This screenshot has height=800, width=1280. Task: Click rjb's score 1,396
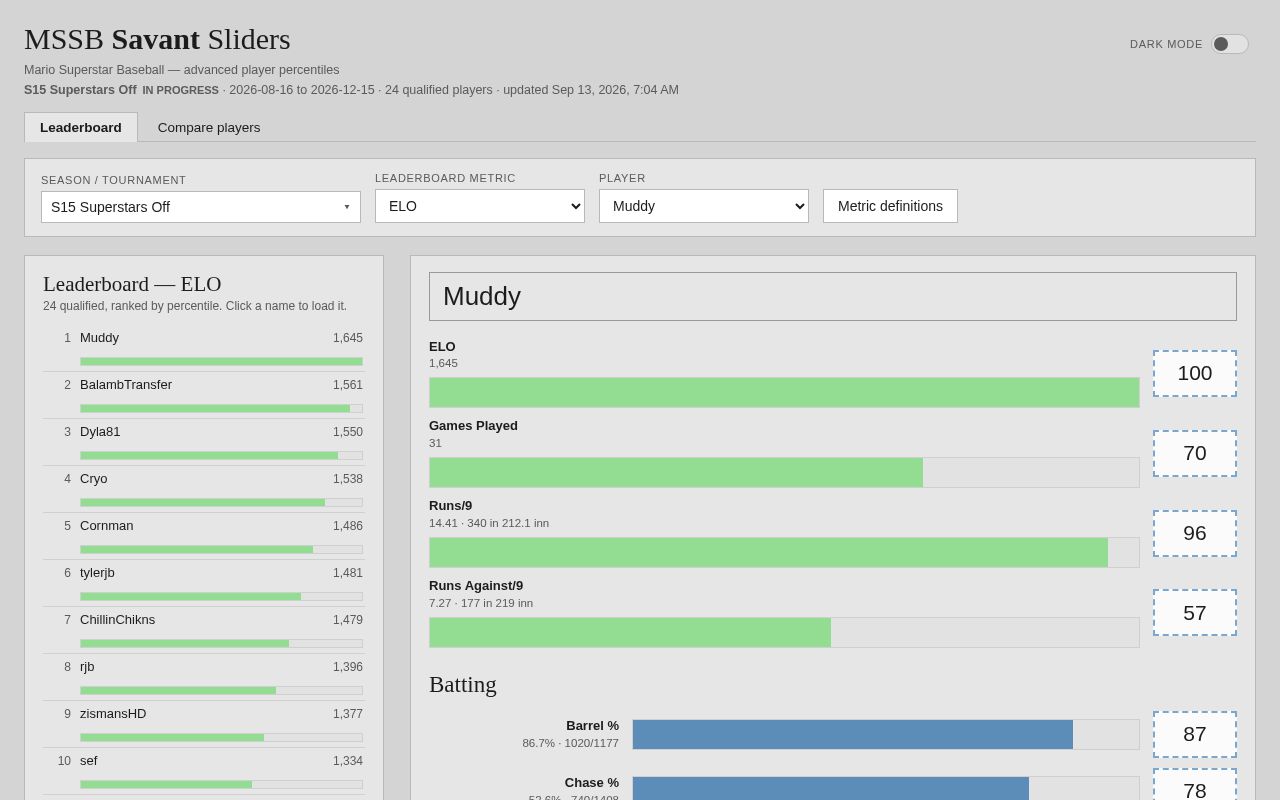point(348,667)
